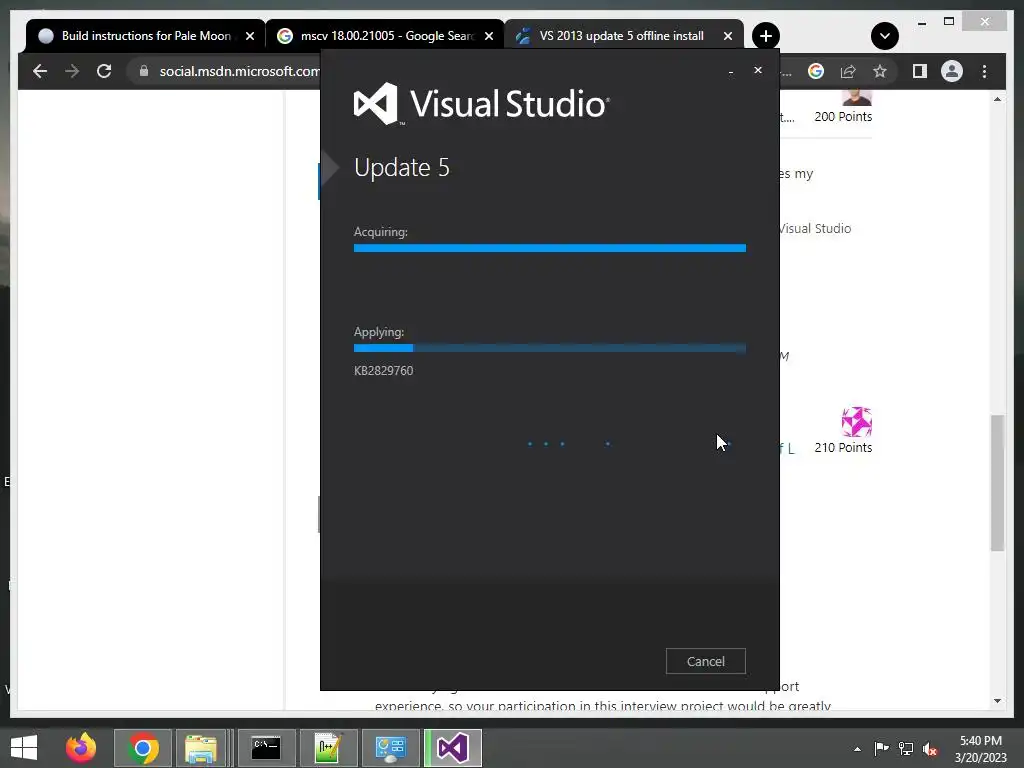Bookmark this page with star icon

coord(880,71)
